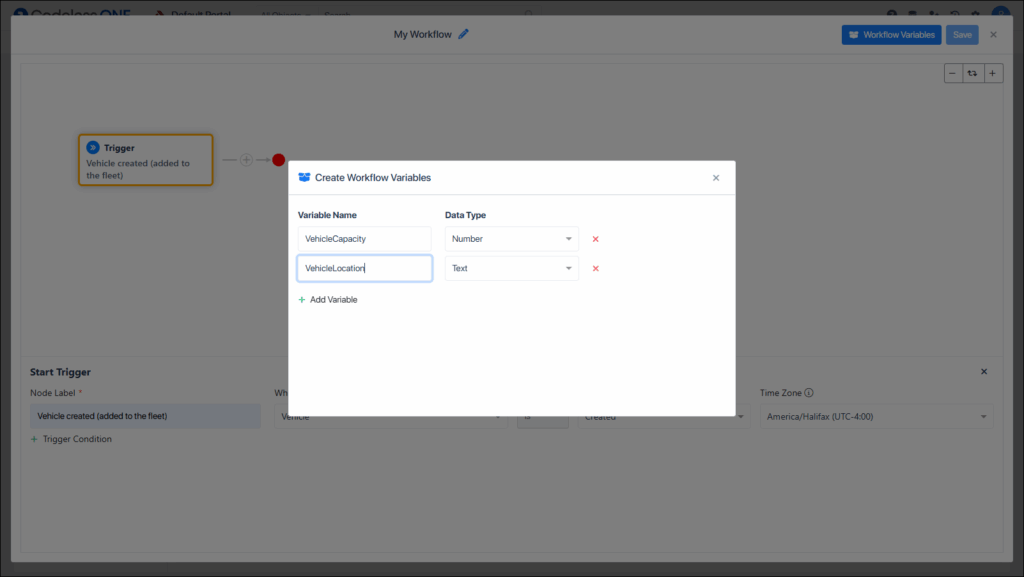Image resolution: width=1024 pixels, height=577 pixels.
Task: Click the Workflow Variables button
Action: [x=891, y=34]
